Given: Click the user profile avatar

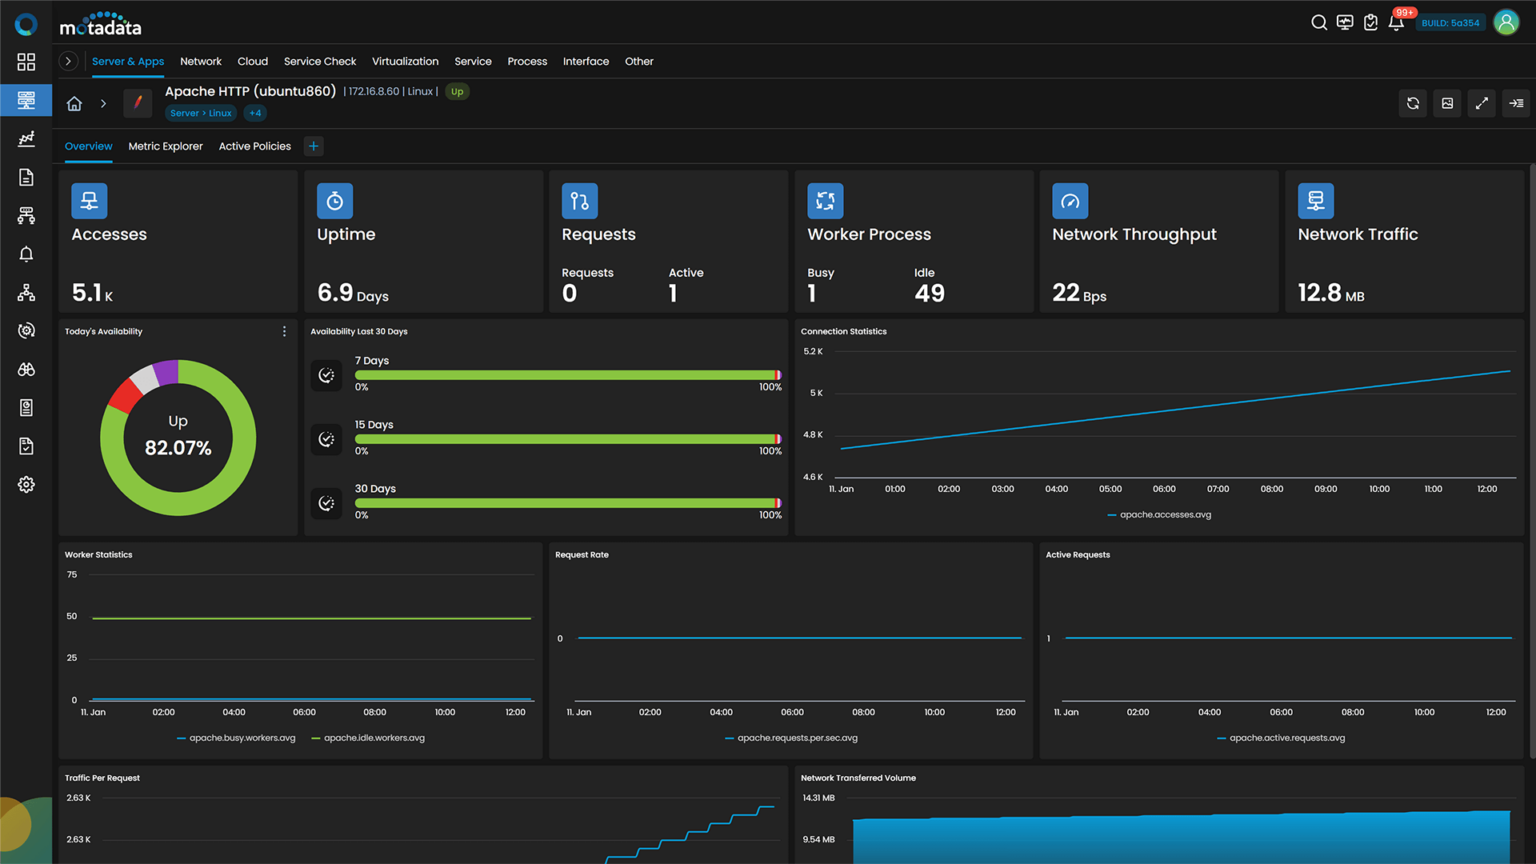Looking at the screenshot, I should point(1506,22).
